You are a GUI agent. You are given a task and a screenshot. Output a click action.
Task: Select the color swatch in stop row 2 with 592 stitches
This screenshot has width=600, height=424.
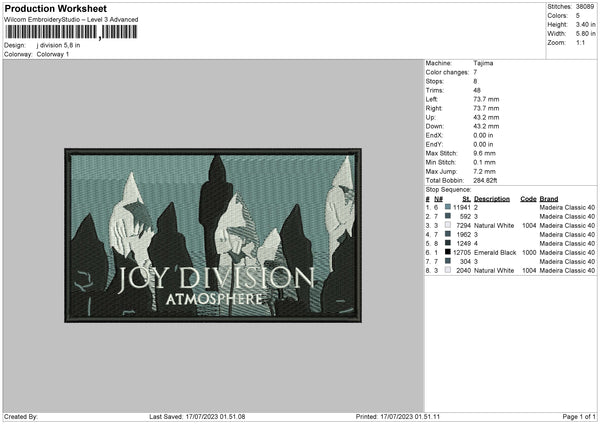448,216
